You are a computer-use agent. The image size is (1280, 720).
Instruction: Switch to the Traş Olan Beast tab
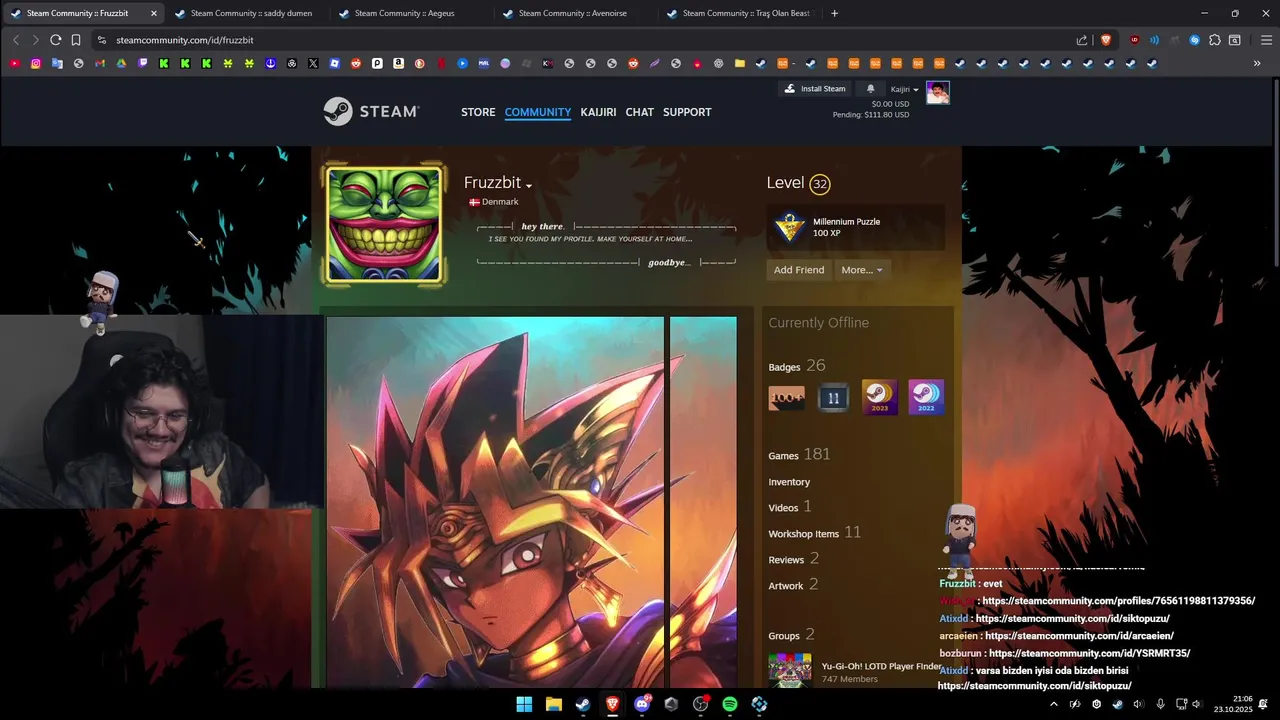740,13
